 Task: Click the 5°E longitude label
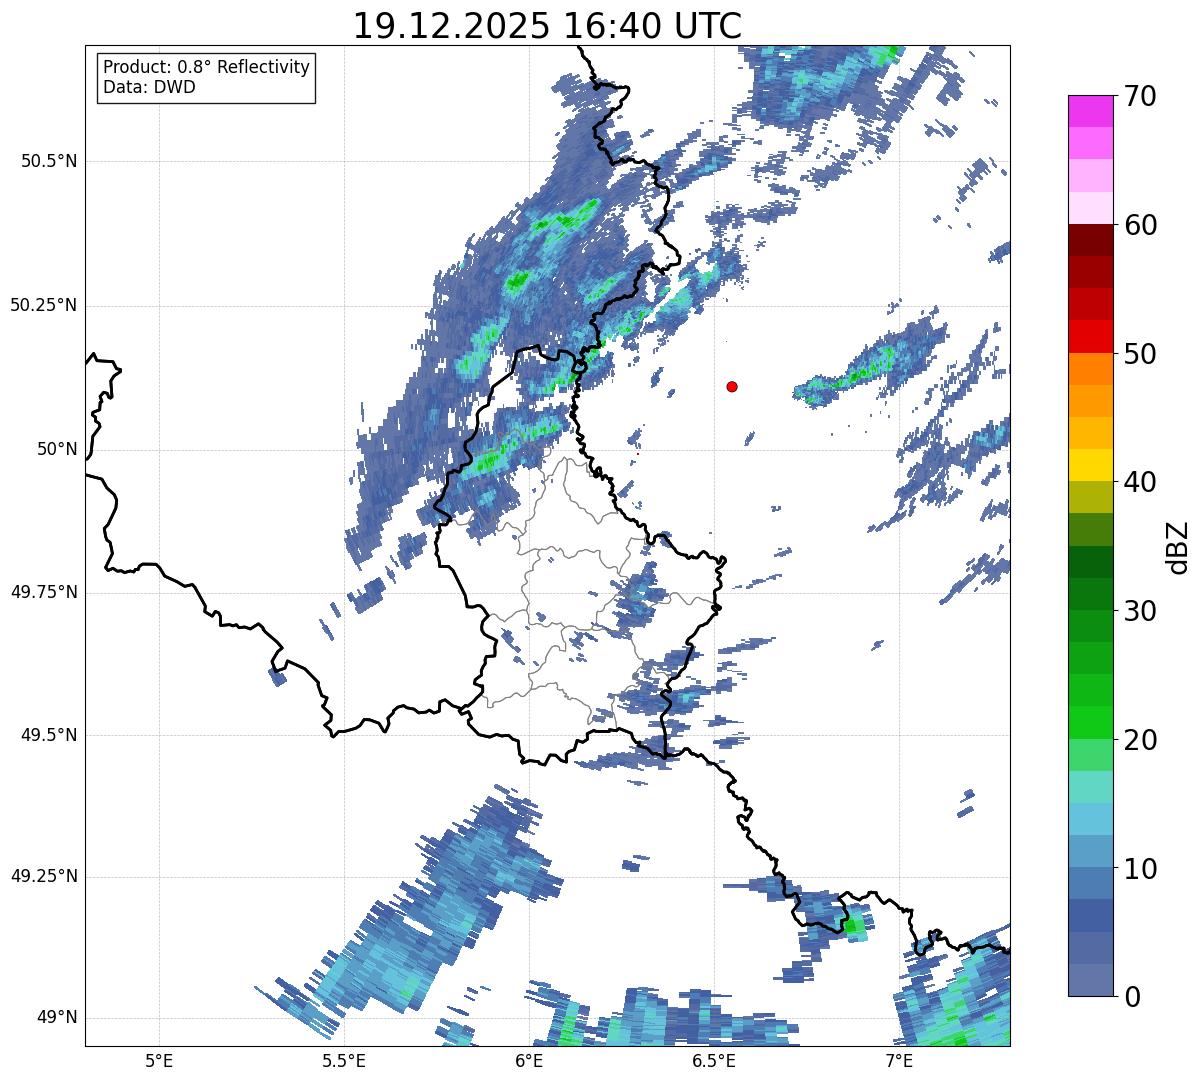(x=159, y=1060)
